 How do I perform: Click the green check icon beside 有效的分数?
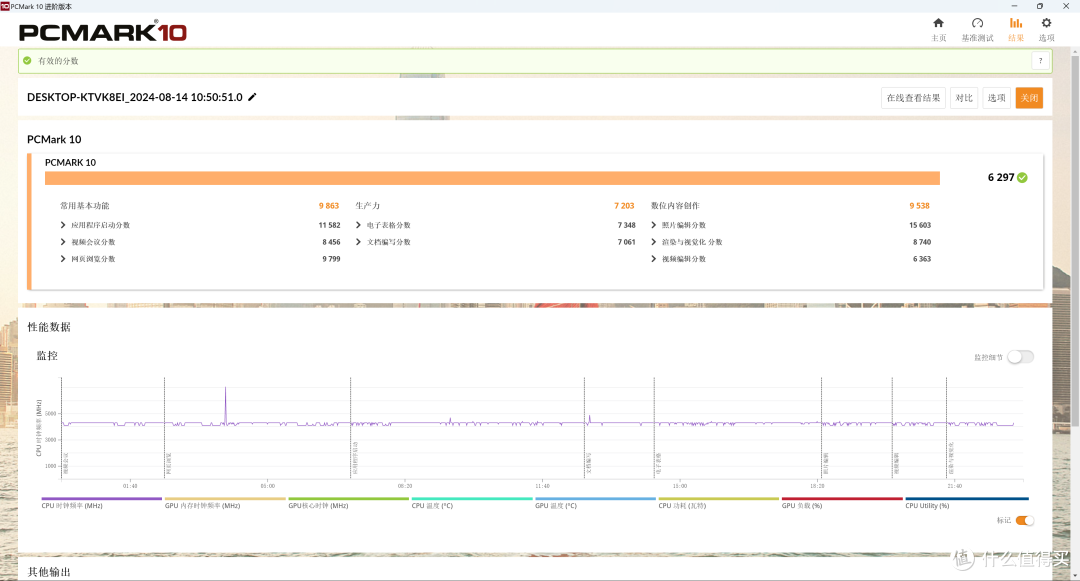tap(27, 61)
